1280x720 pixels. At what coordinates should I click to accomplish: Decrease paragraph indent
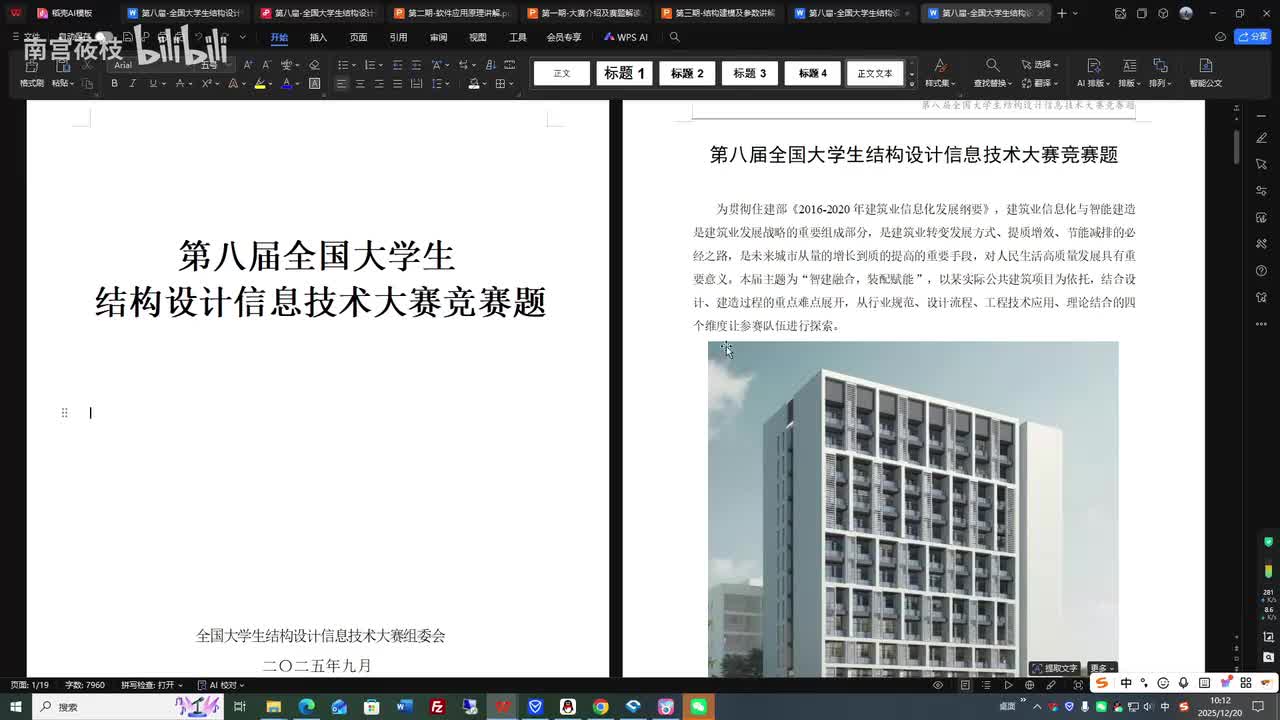click(x=397, y=64)
